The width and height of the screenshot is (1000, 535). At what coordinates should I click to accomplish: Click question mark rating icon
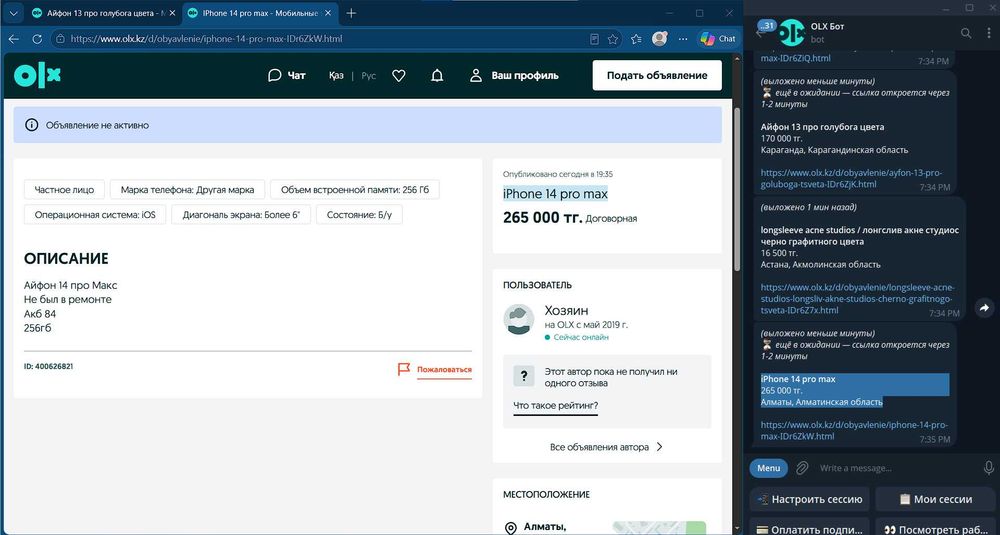coord(524,376)
